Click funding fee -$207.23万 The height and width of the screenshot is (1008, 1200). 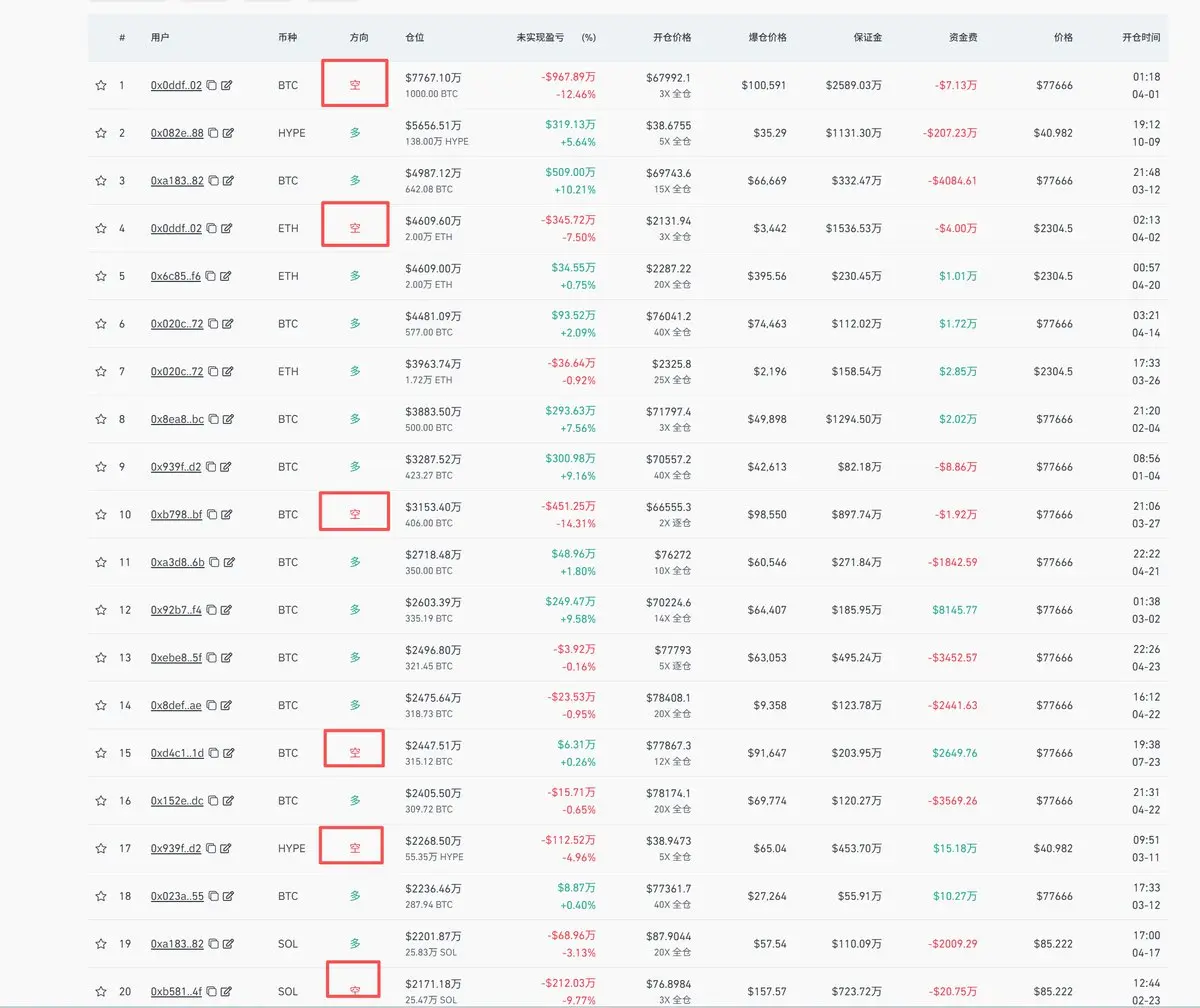(952, 133)
